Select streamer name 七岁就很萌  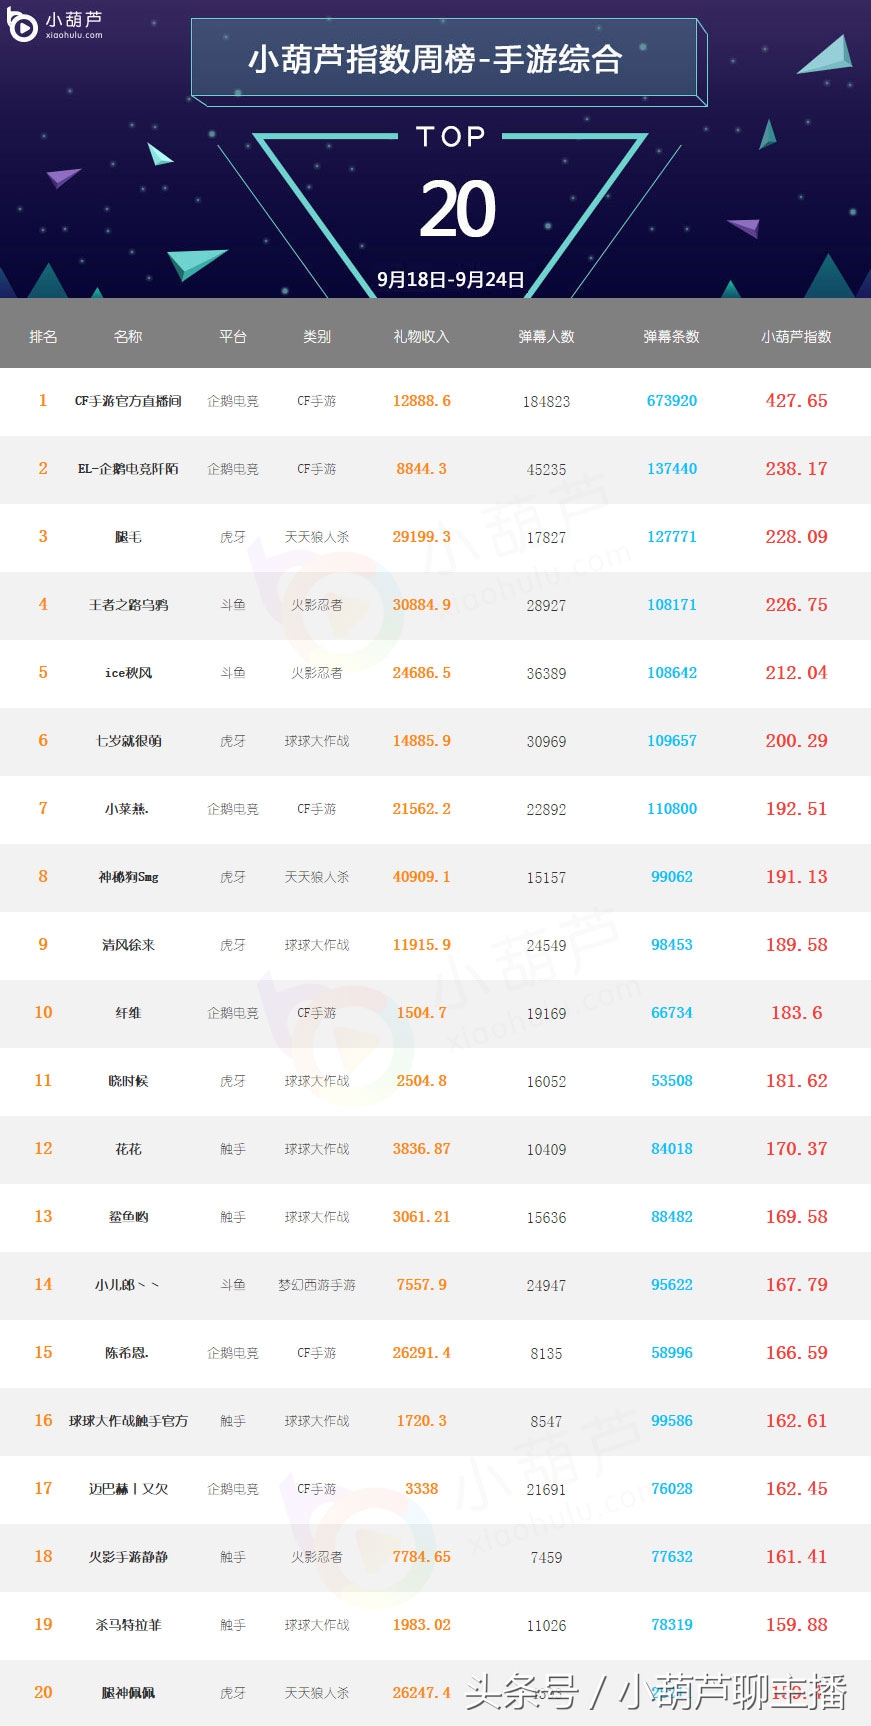(x=128, y=741)
